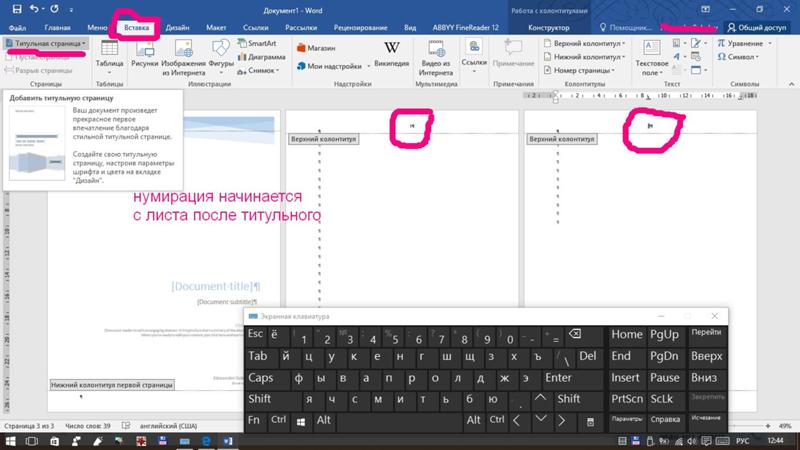Tap Insert key on on-screen keyboard
800x450 pixels.
626,378
